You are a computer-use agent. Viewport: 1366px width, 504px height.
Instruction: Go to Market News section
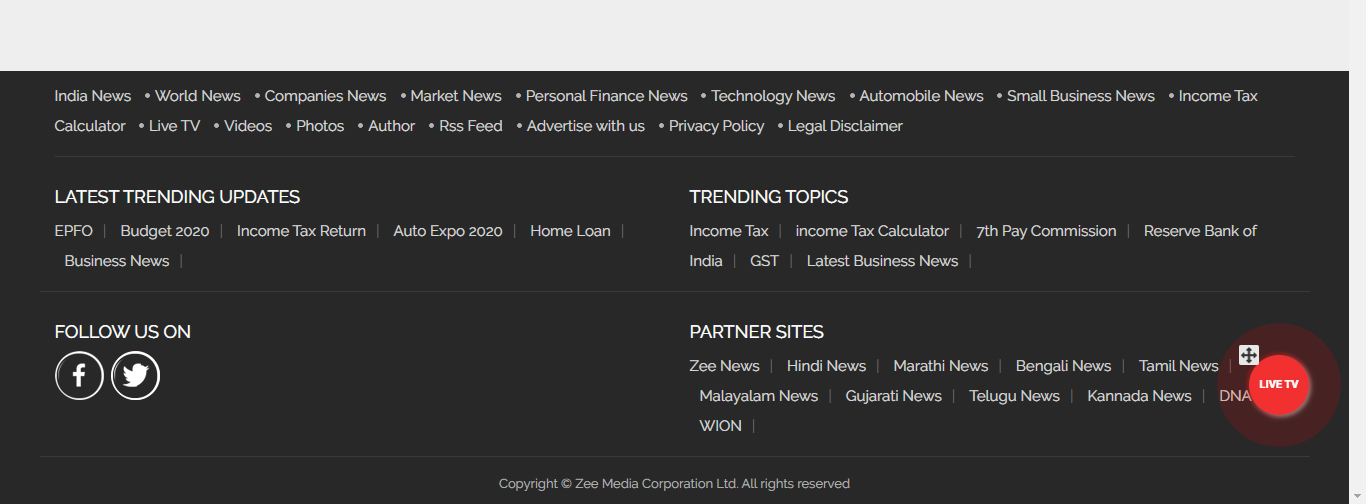pyautogui.click(x=456, y=96)
